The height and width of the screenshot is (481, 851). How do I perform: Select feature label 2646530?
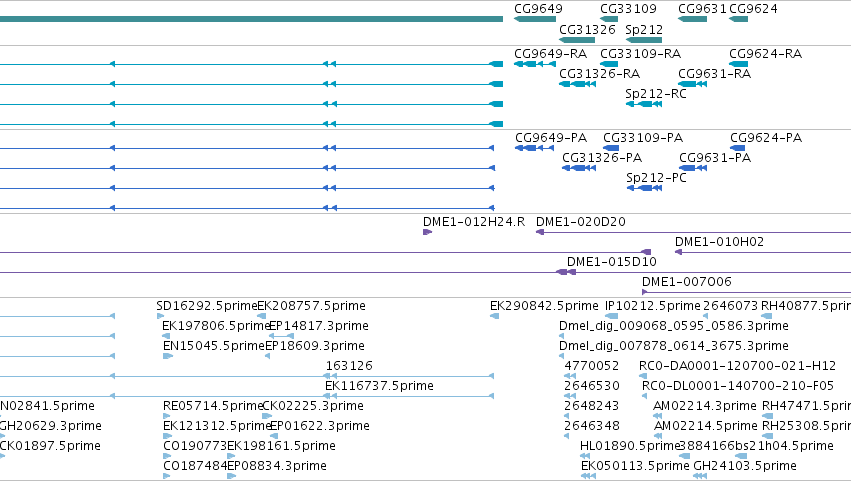592,386
